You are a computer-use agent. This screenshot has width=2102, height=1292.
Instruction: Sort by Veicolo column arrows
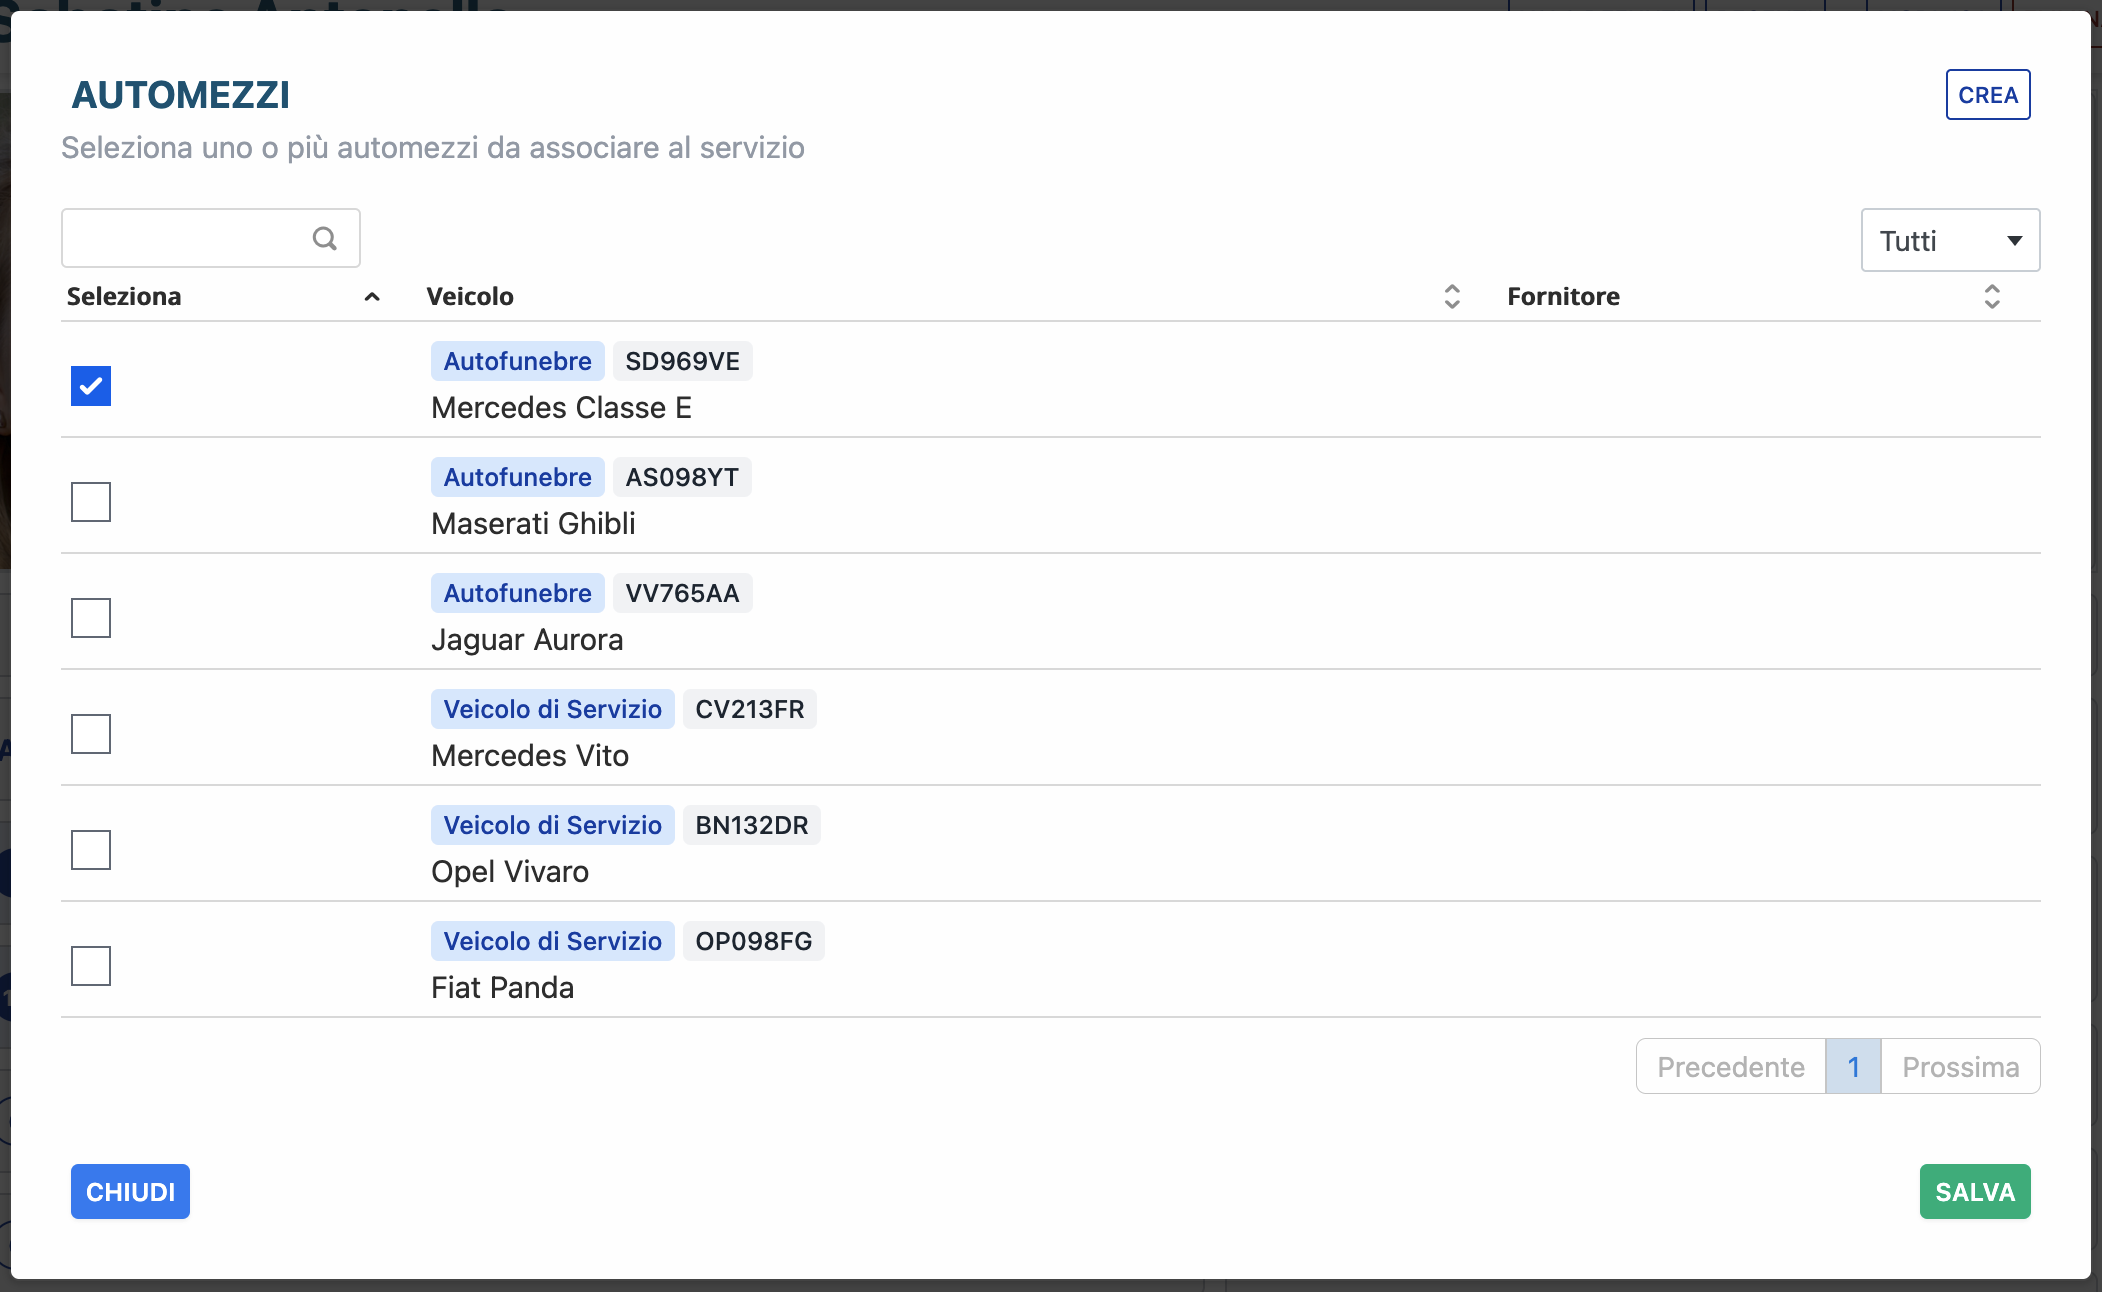(1452, 296)
